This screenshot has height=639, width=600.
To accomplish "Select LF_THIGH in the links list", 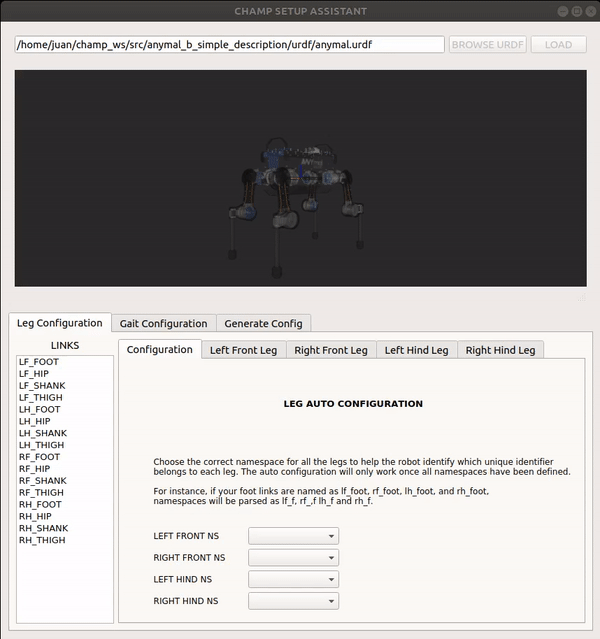I will click(x=41, y=397).
